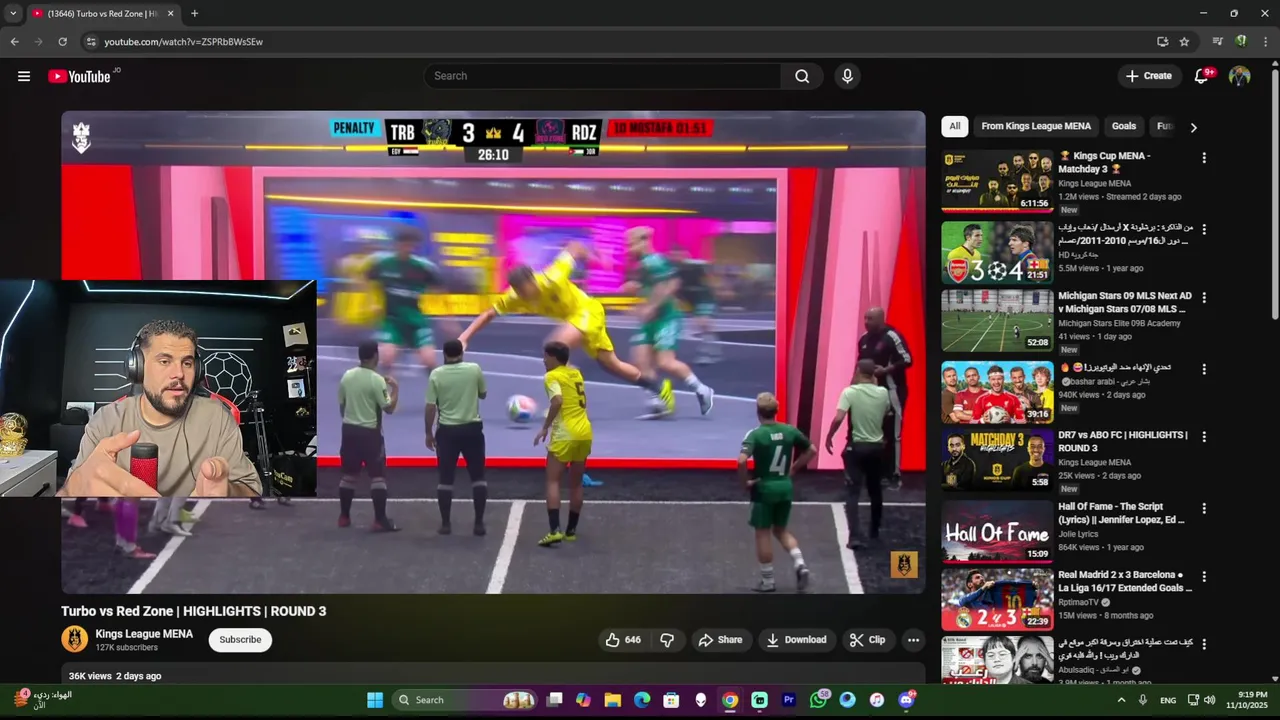1280x720 pixels.
Task: Open DR7 vs ABO FC highlights thumbnail
Action: (x=997, y=460)
